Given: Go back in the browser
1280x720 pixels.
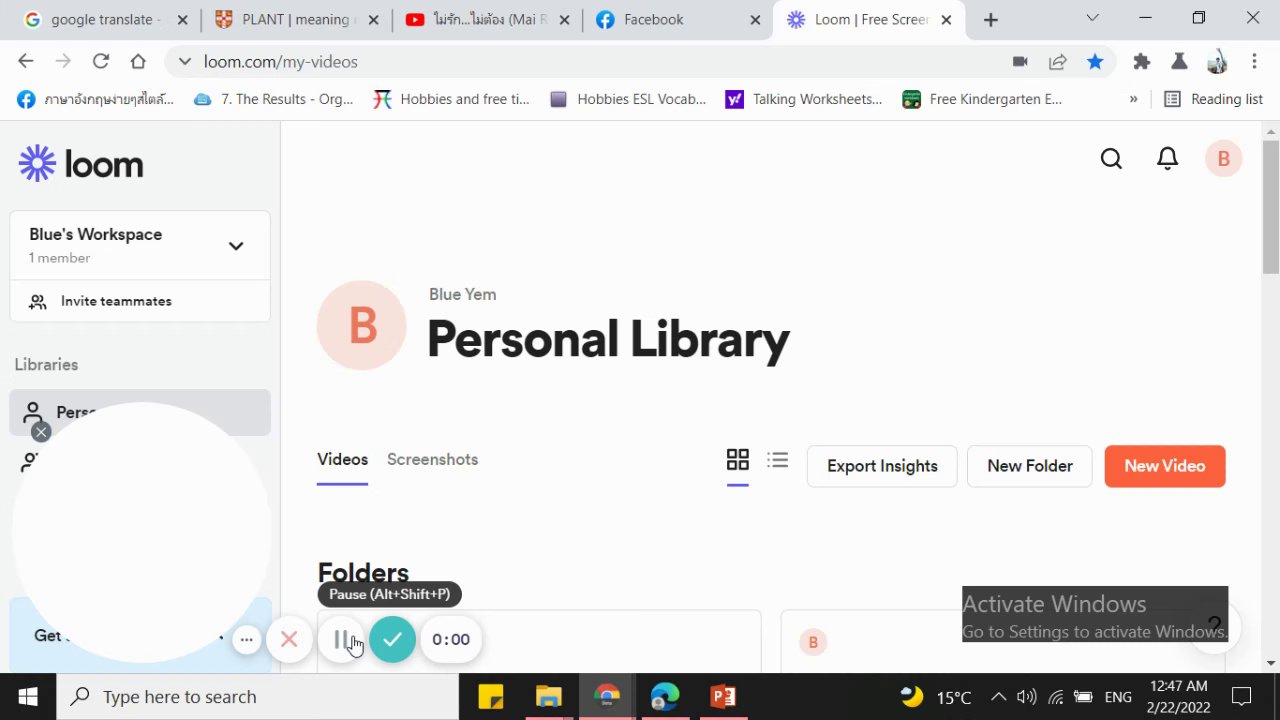Looking at the screenshot, I should pos(26,62).
